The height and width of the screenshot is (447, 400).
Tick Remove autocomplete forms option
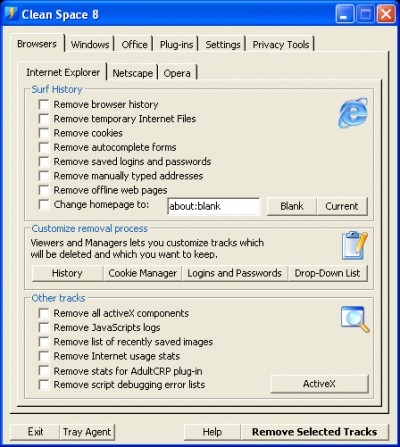[x=44, y=147]
